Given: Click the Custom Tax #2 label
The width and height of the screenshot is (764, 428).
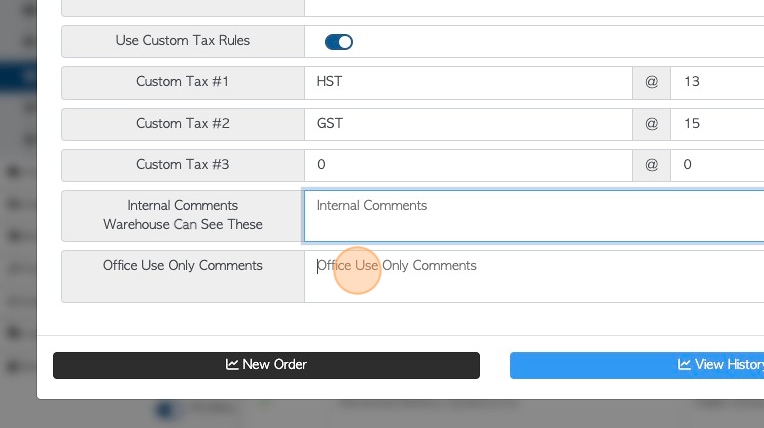Looking at the screenshot, I should tap(183, 123).
